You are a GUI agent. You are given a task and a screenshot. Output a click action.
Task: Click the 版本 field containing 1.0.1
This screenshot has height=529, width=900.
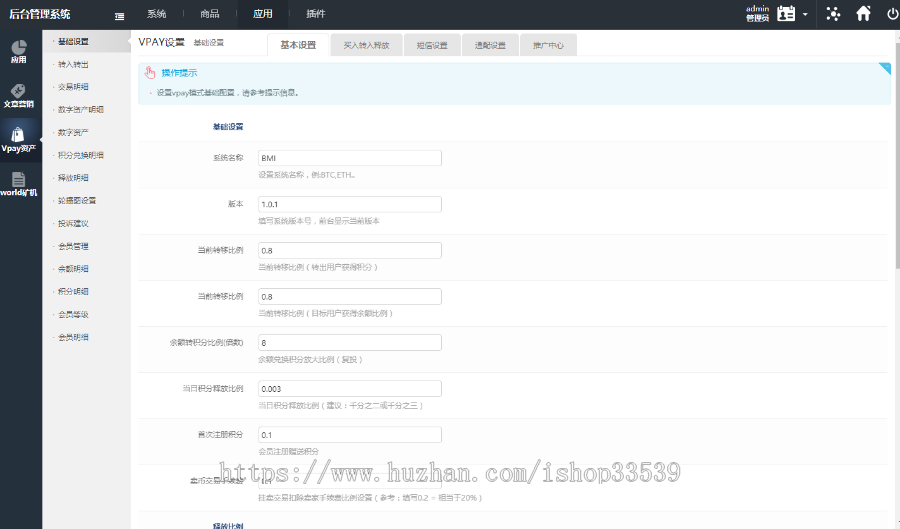350,204
